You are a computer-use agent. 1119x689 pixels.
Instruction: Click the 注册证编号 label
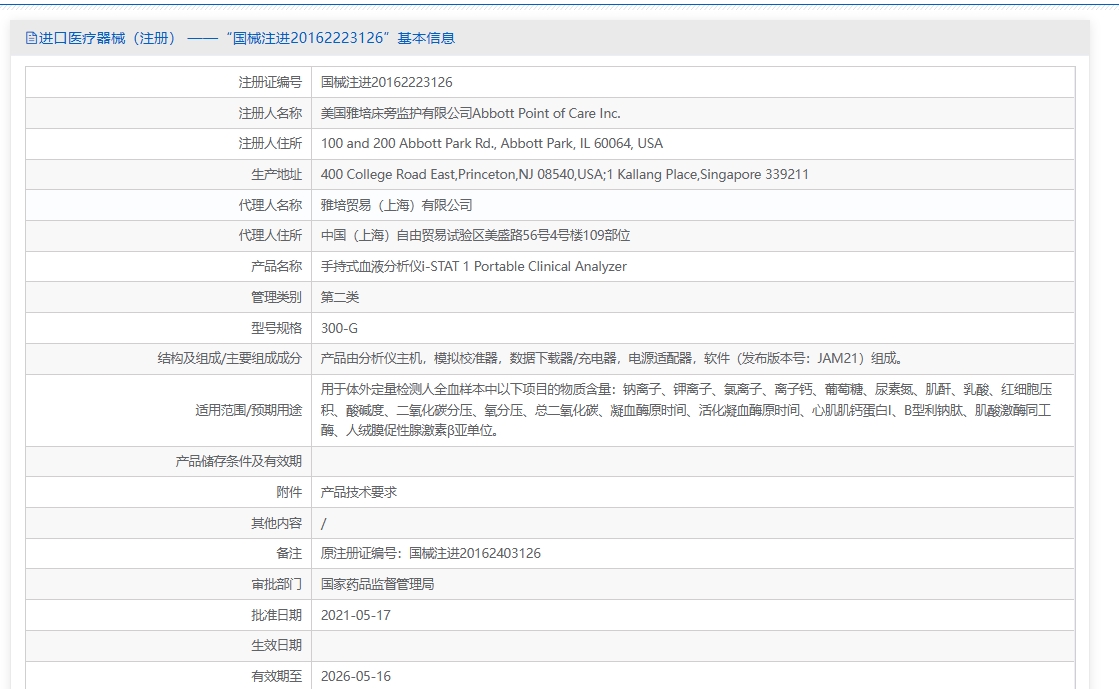tap(270, 82)
